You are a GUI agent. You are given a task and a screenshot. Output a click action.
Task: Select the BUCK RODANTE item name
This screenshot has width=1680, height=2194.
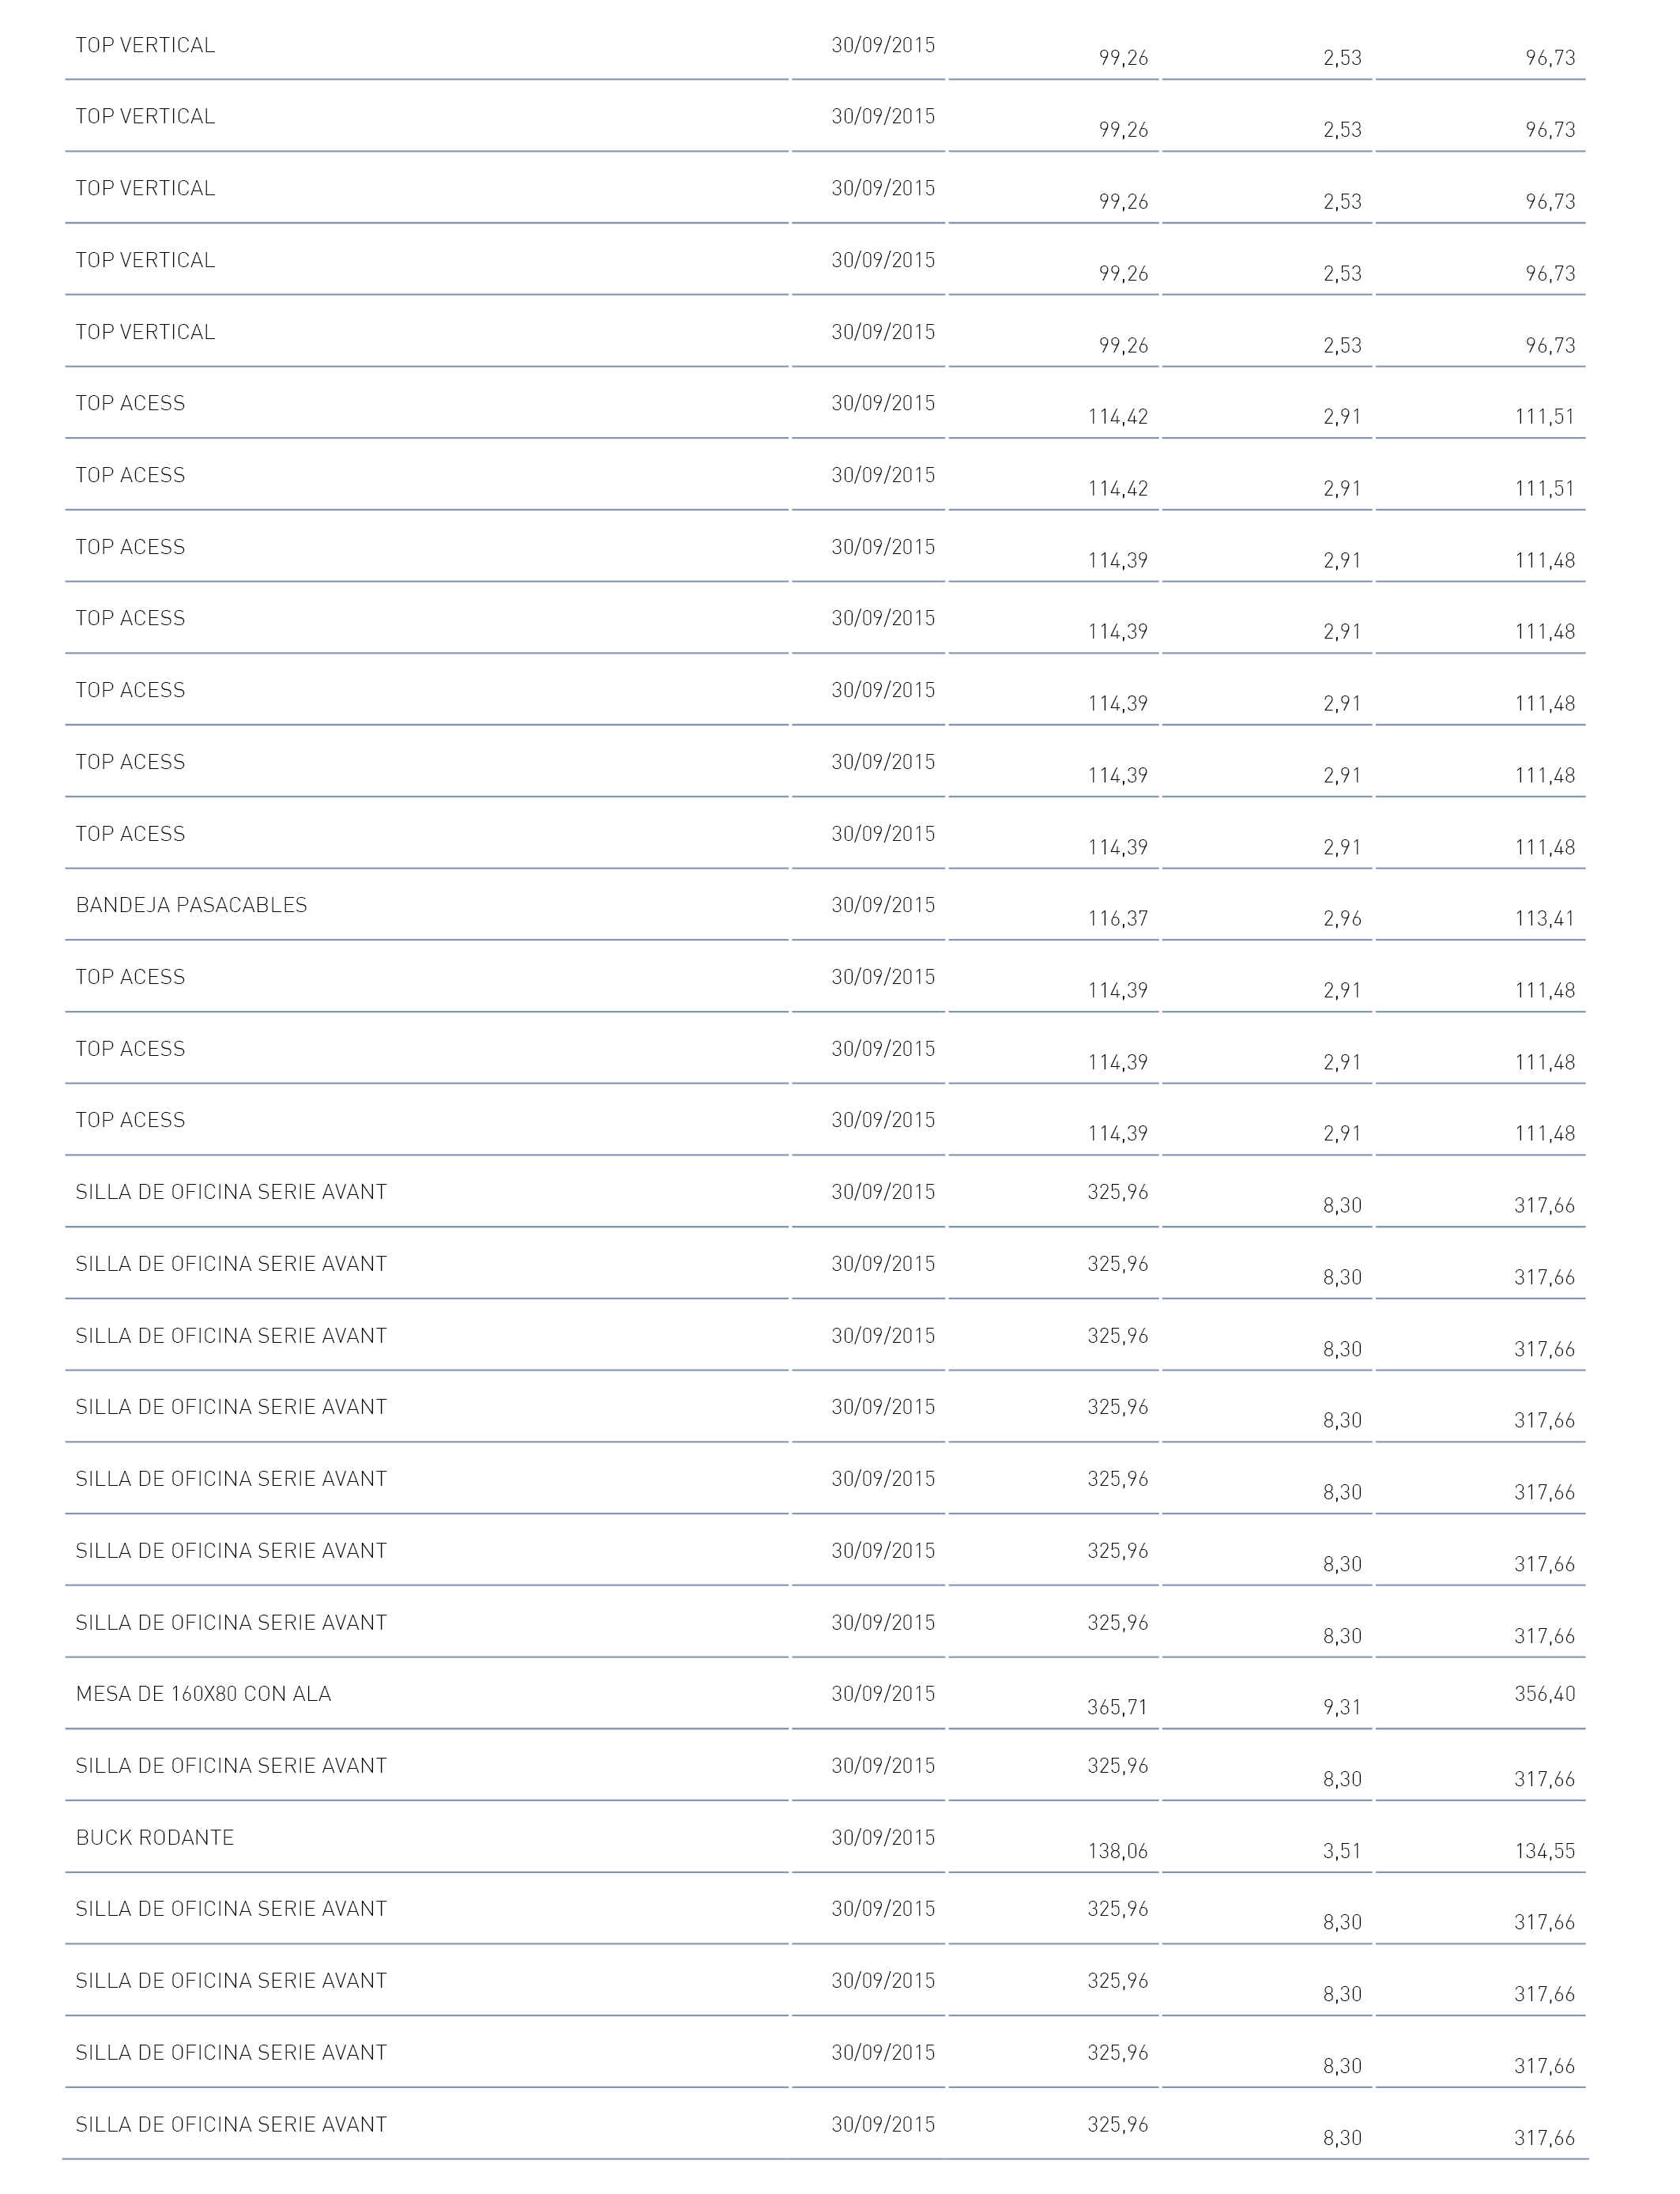click(x=154, y=1838)
